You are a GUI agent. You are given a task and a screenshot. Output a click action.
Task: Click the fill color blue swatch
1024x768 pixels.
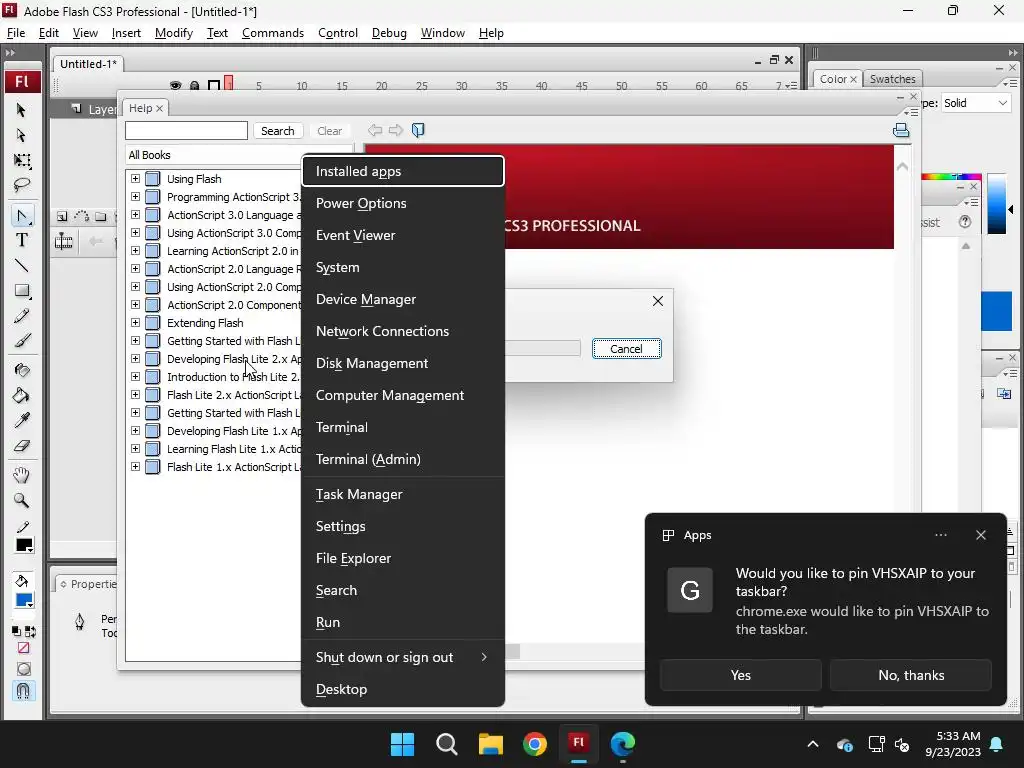coord(24,600)
